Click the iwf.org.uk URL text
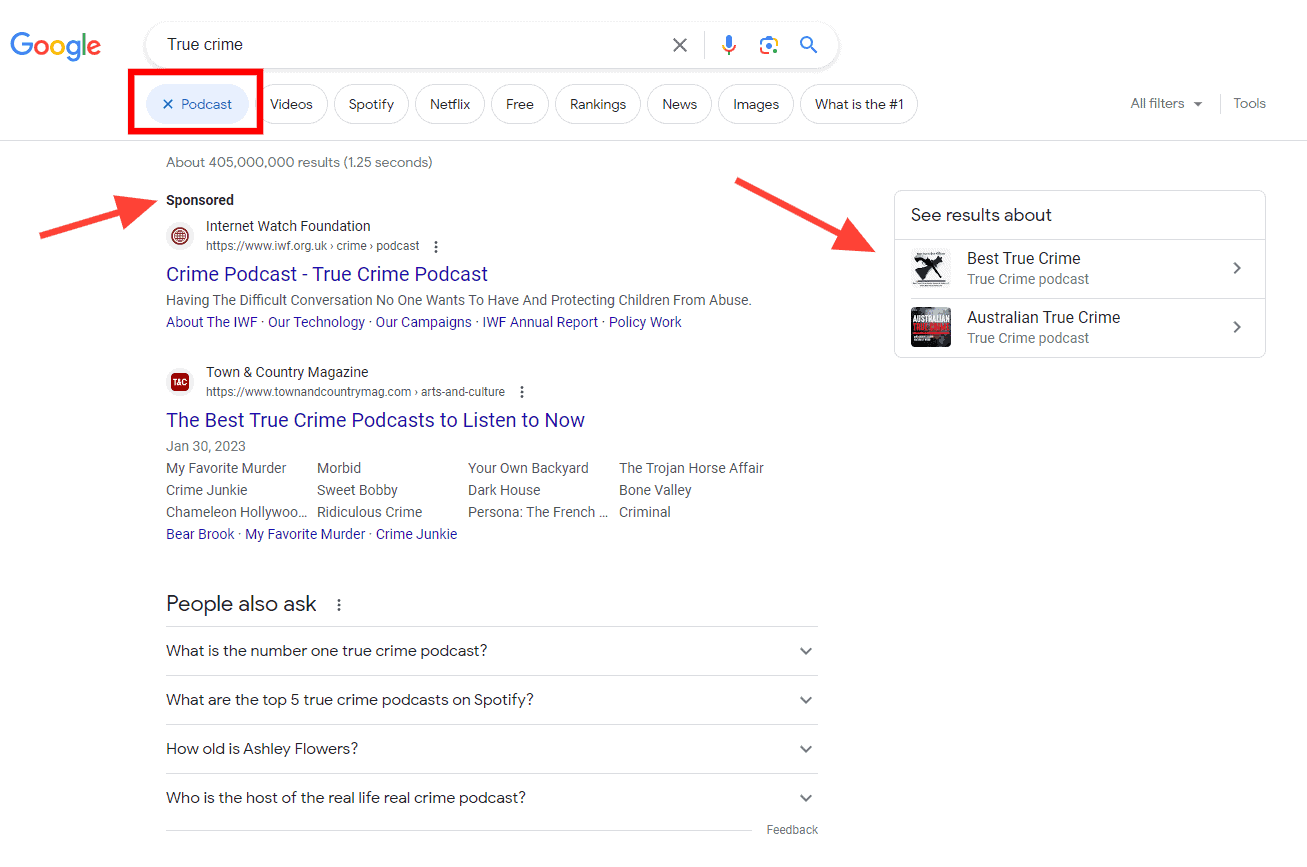The height and width of the screenshot is (867, 1307). tap(313, 246)
